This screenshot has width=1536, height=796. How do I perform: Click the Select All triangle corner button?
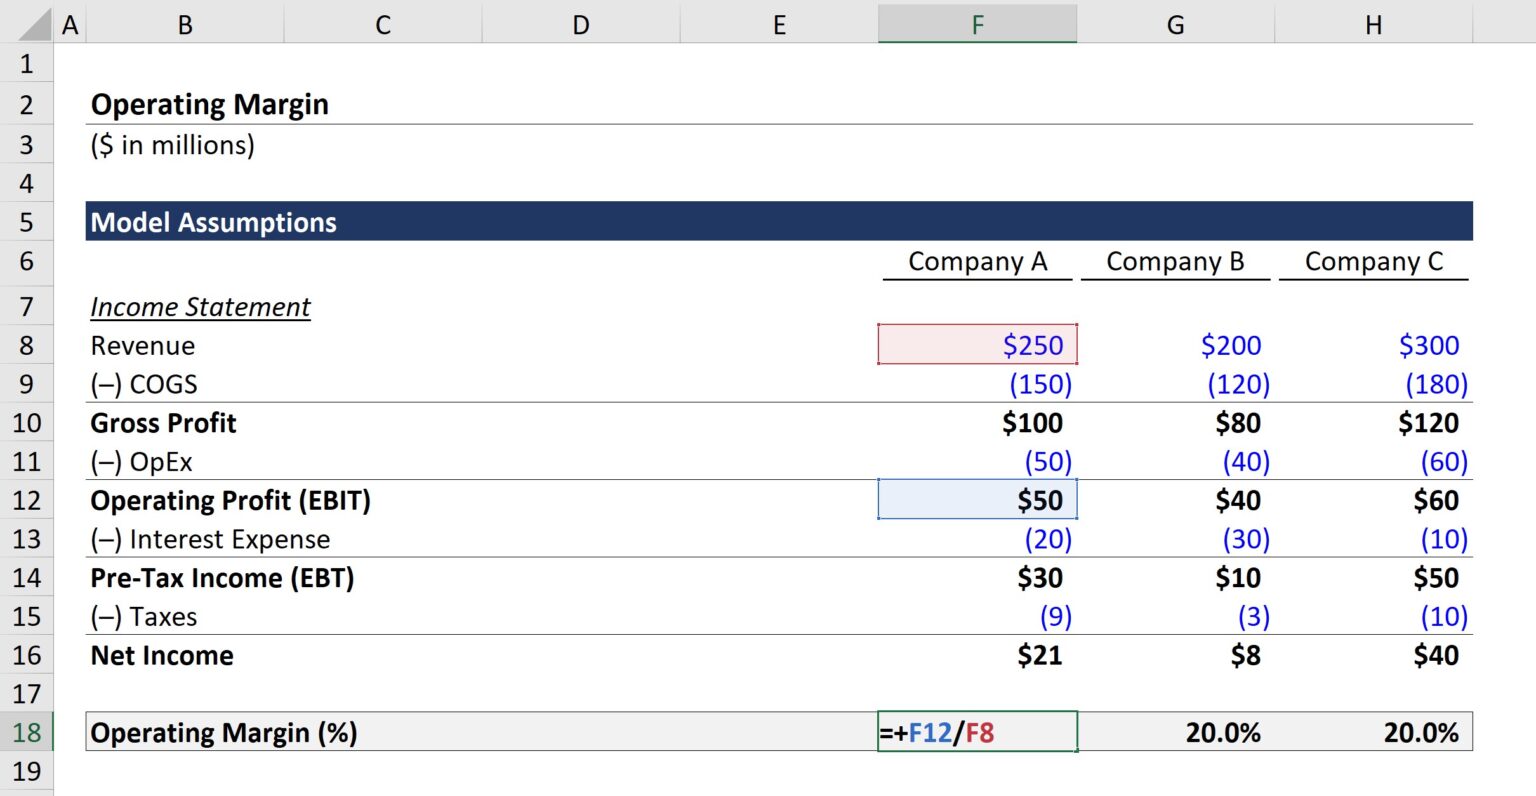click(x=30, y=24)
